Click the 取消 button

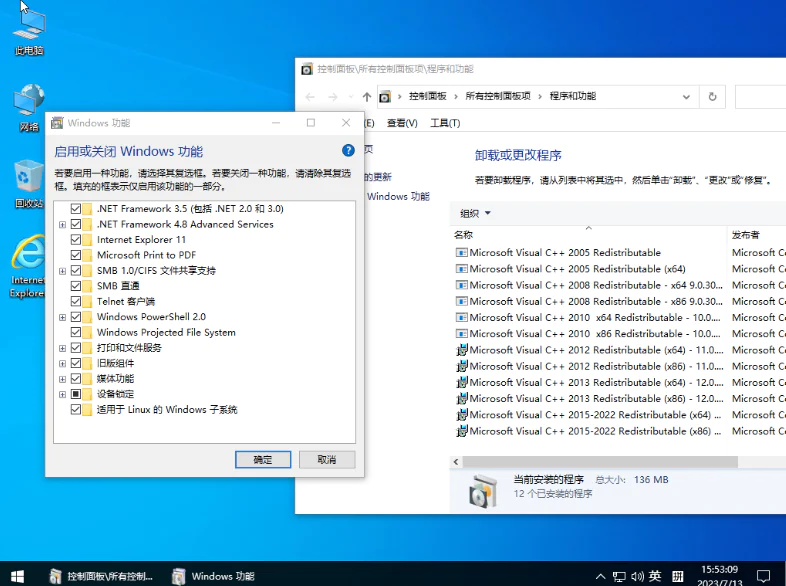tap(327, 460)
